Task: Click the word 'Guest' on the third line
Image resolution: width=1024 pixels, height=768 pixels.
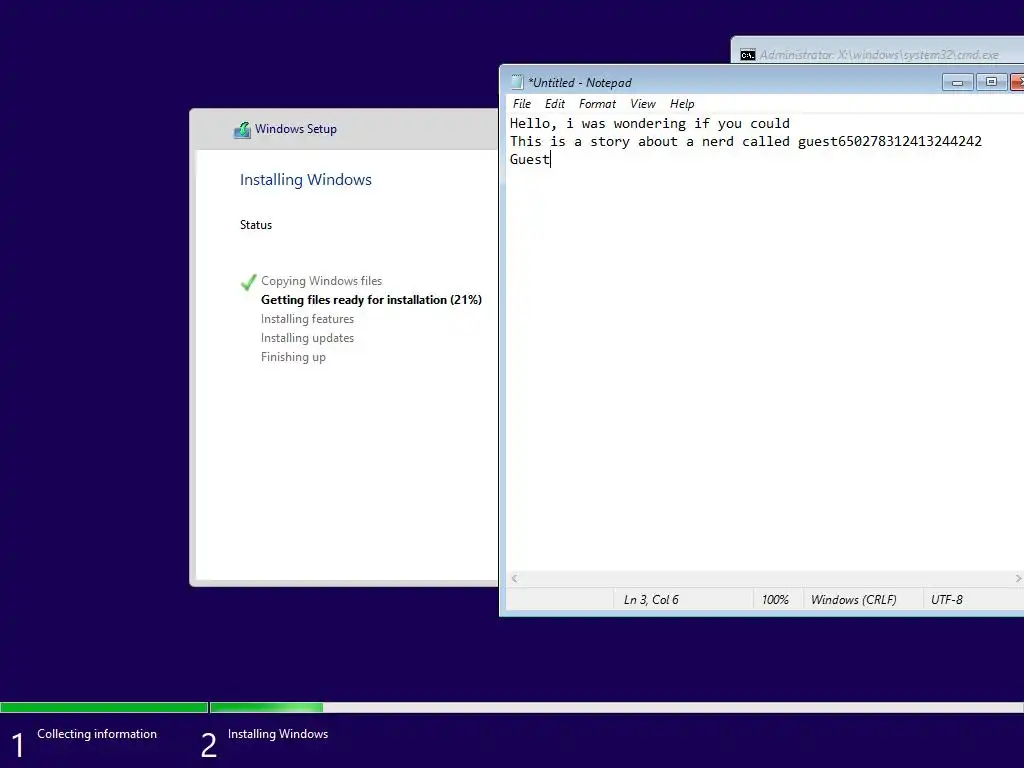Action: click(529, 159)
